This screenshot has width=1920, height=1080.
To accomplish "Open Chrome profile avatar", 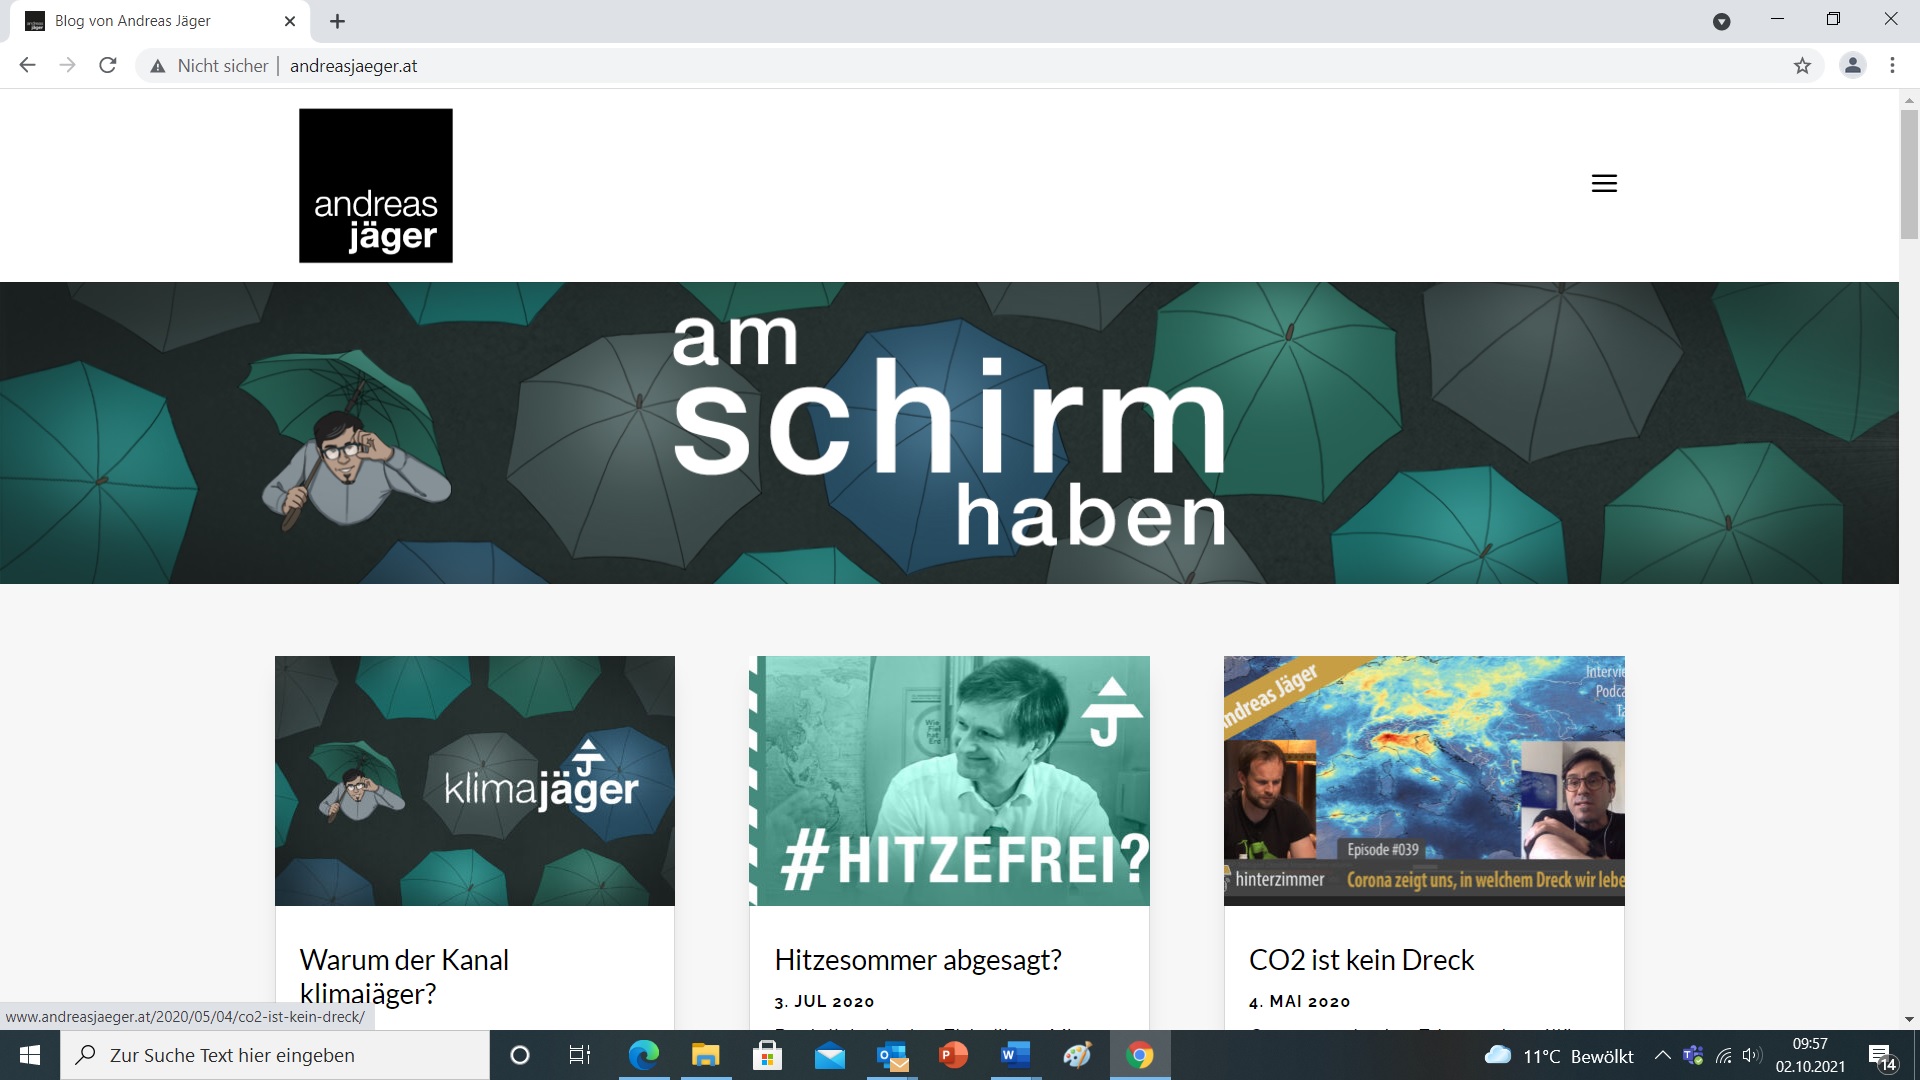I will click(x=1852, y=66).
